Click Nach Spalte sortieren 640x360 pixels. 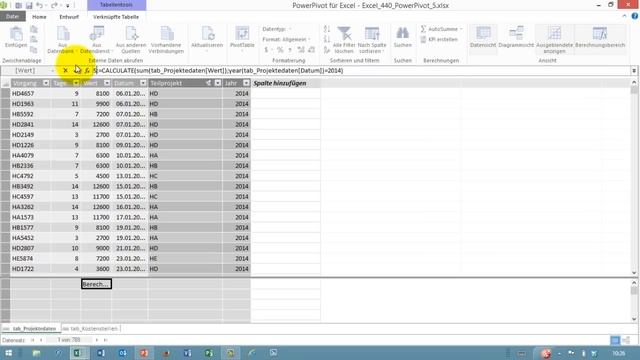[x=372, y=40]
